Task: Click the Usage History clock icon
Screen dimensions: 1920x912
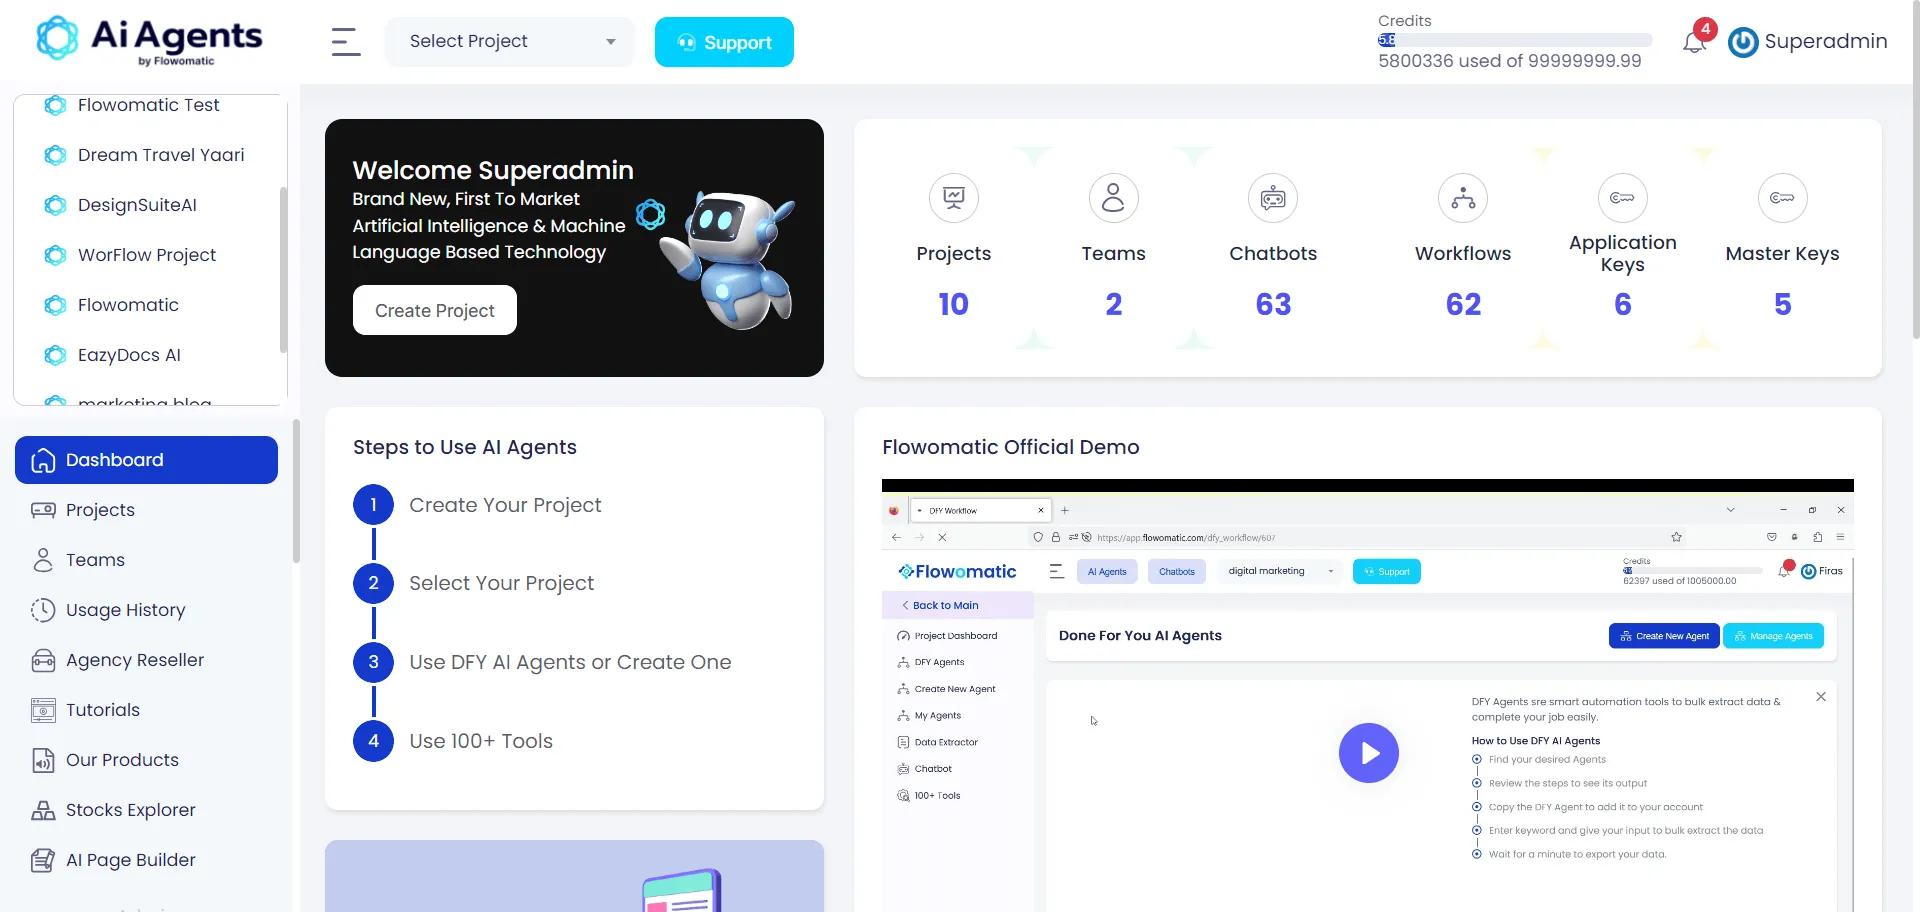Action: point(43,610)
